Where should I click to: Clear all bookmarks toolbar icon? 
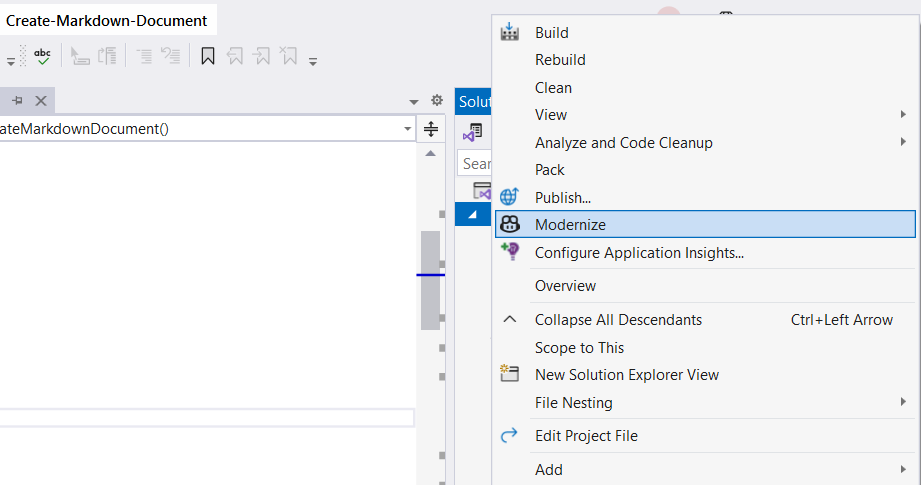point(288,56)
